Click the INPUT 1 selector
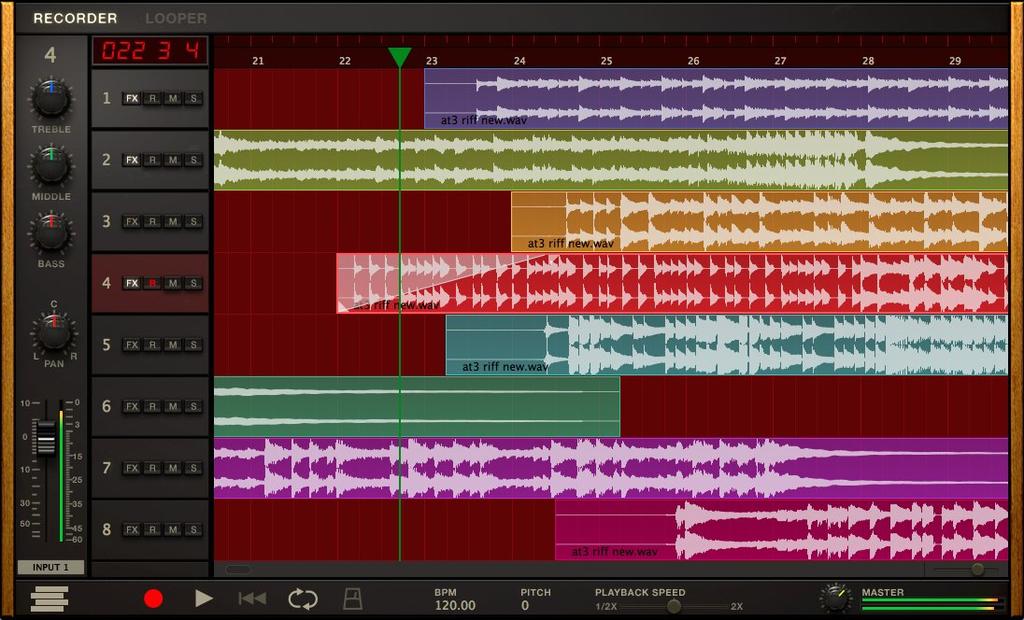Image resolution: width=1024 pixels, height=620 pixels. click(x=49, y=567)
